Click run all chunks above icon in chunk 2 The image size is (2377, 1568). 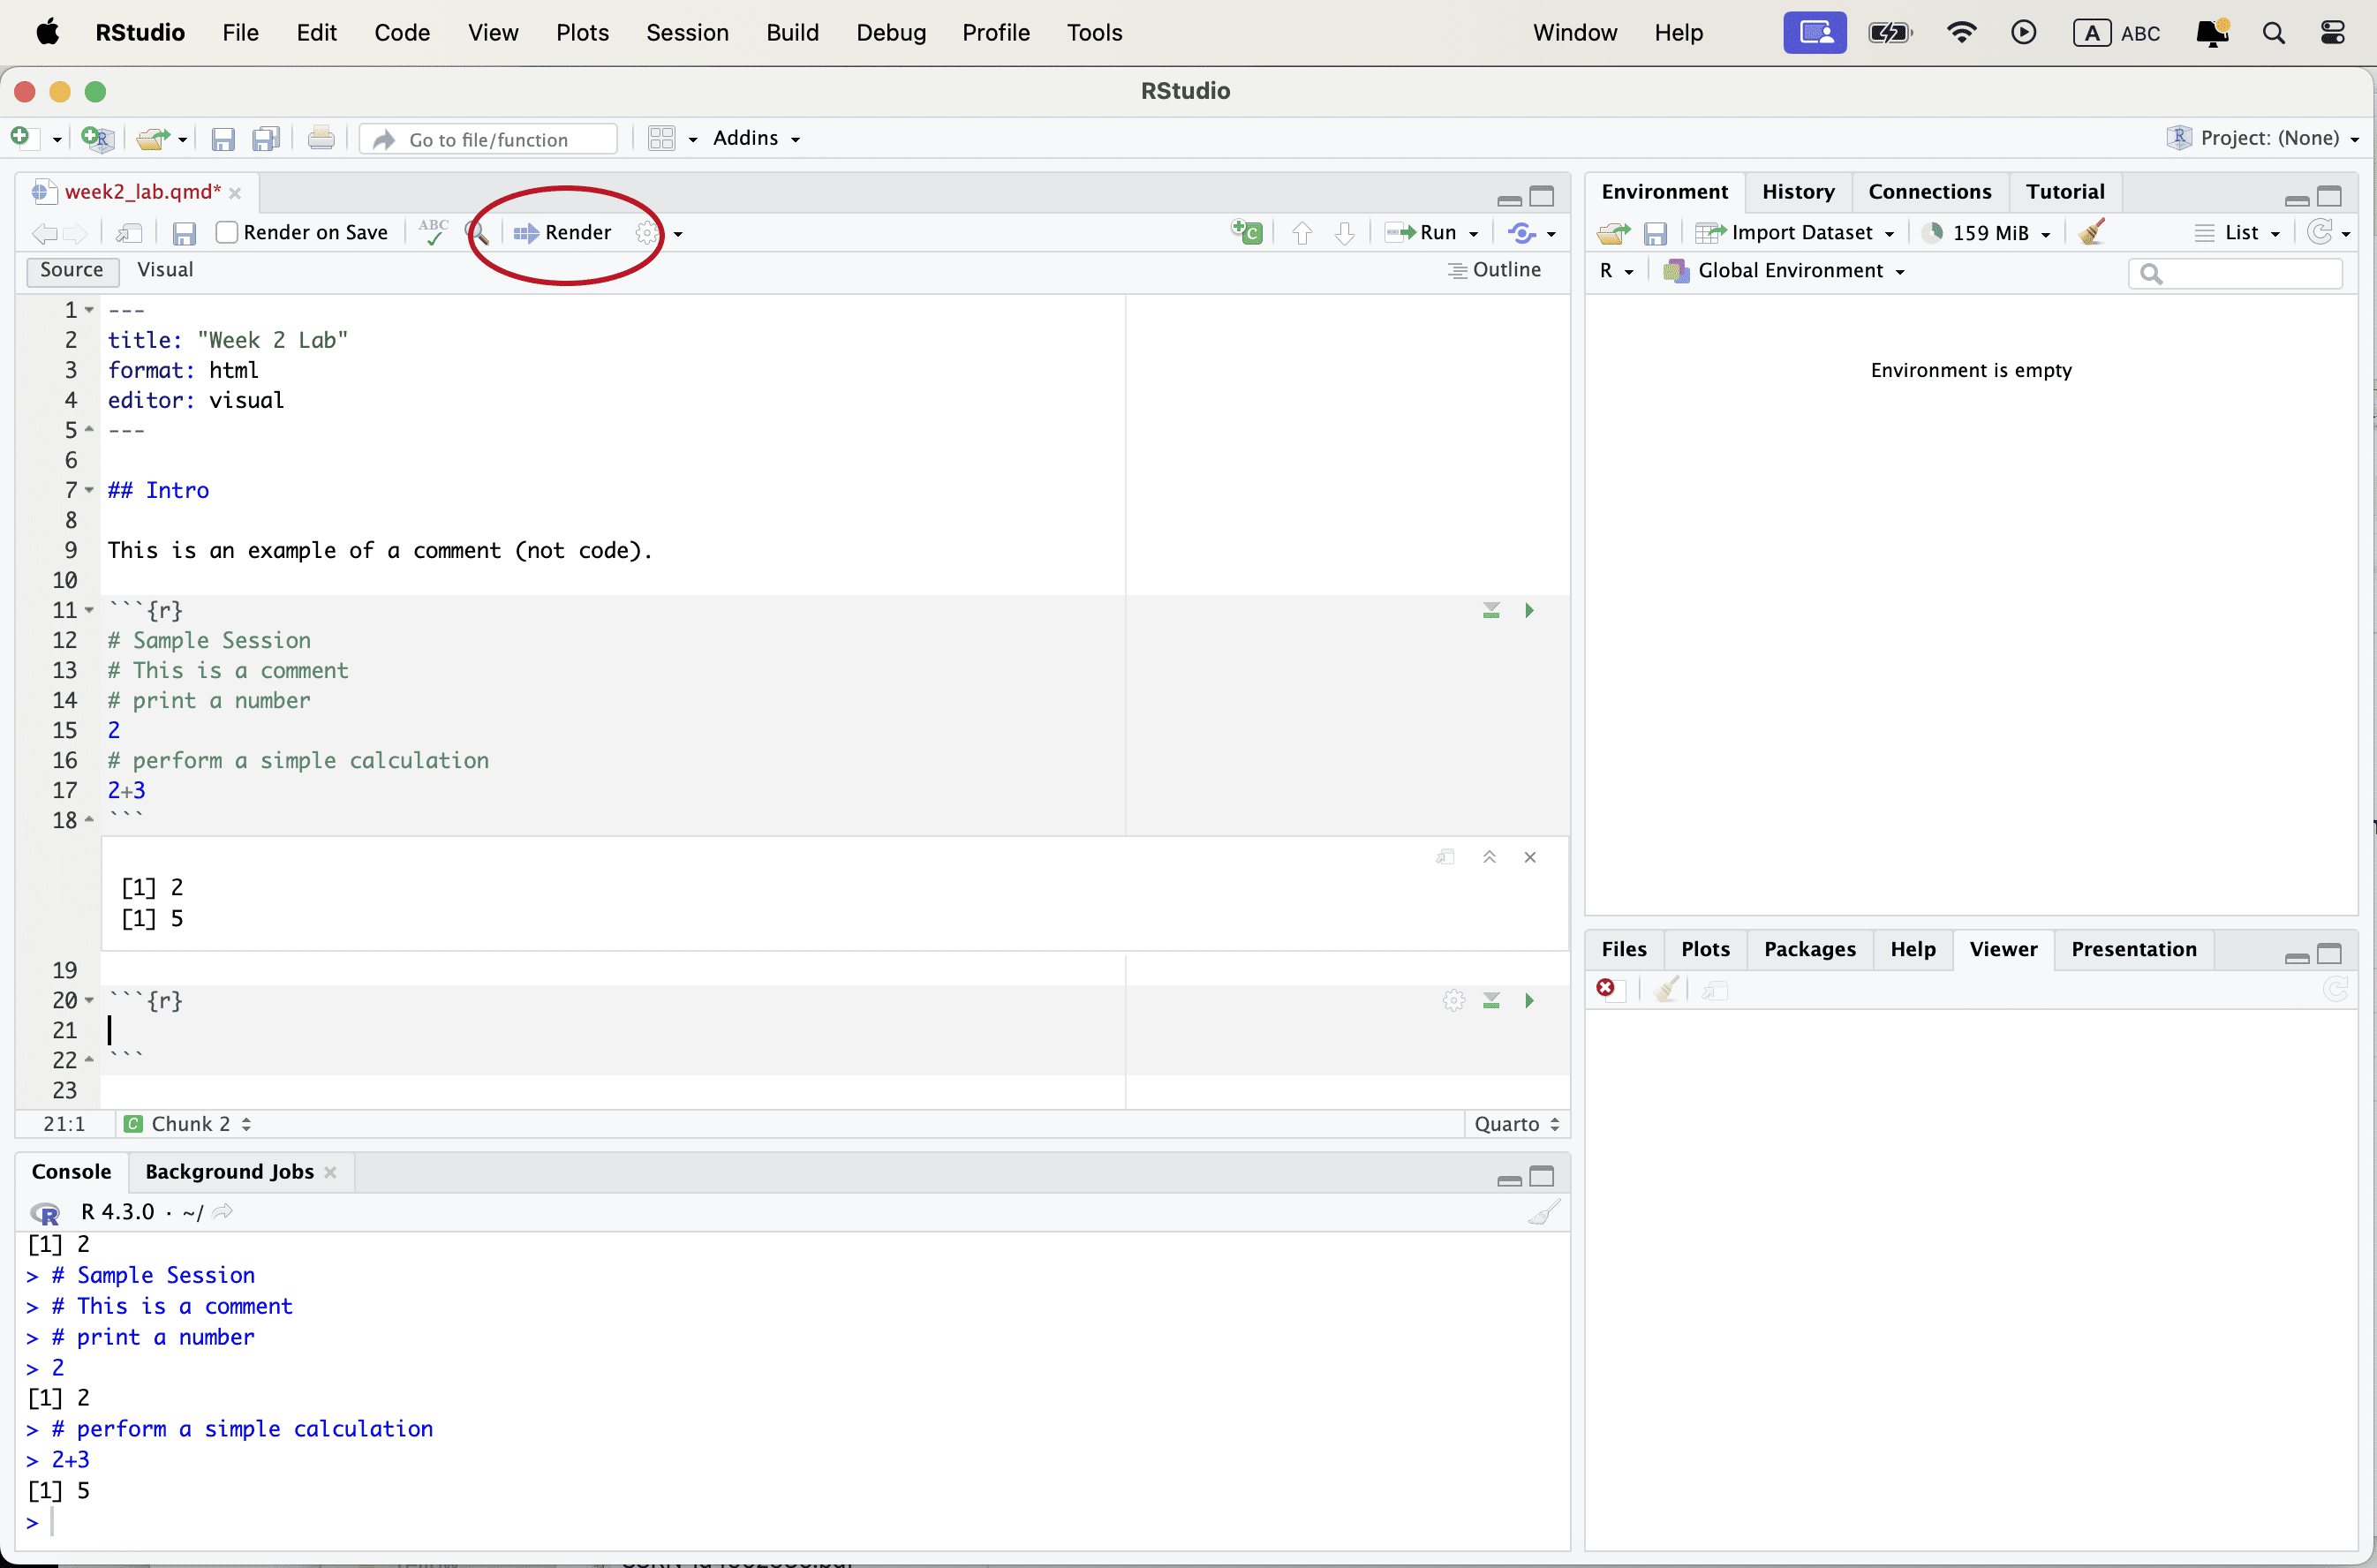tap(1490, 1000)
